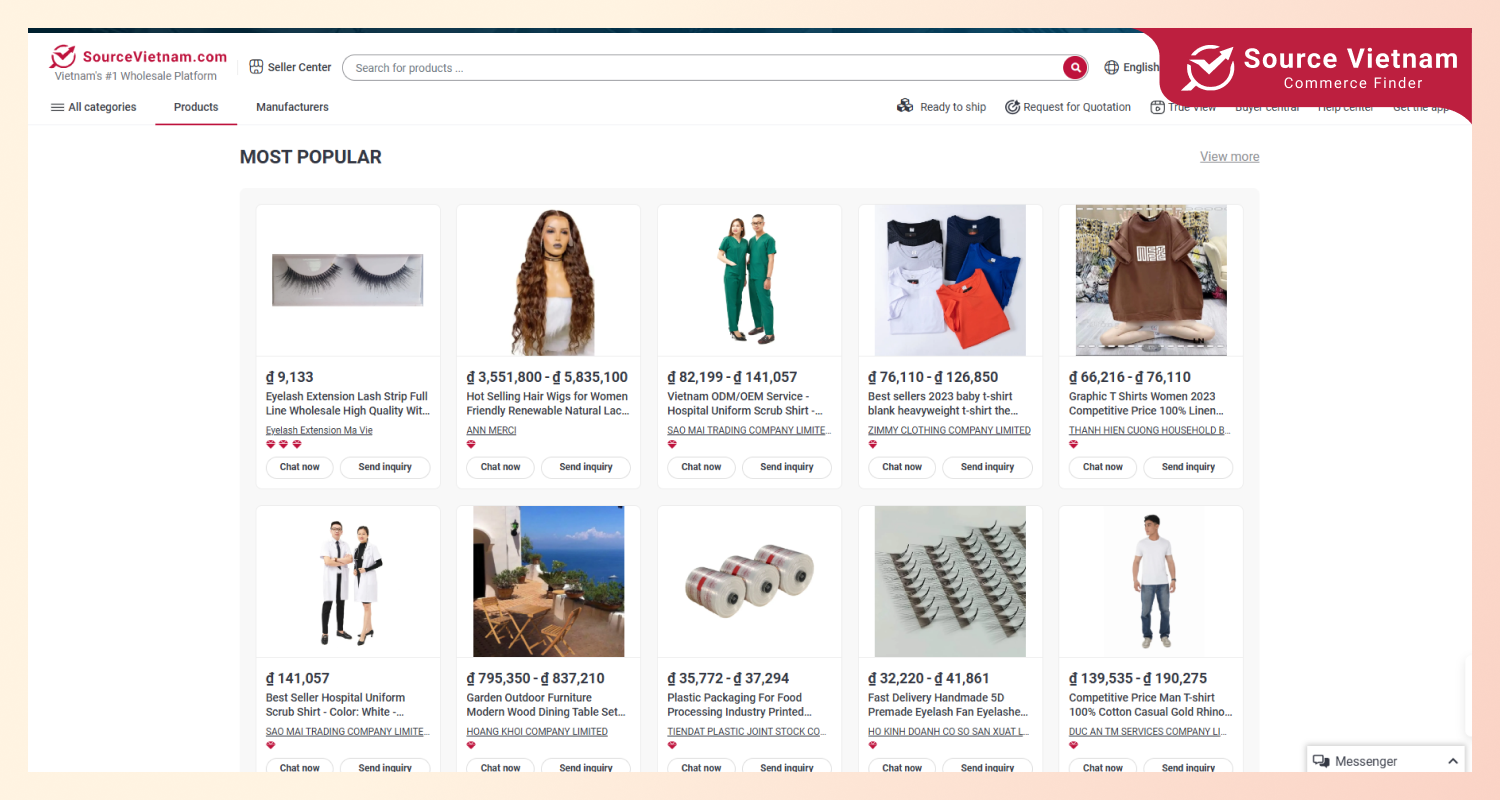Click the True View camera icon
Viewport: 1500px width, 800px height.
[x=1157, y=107]
